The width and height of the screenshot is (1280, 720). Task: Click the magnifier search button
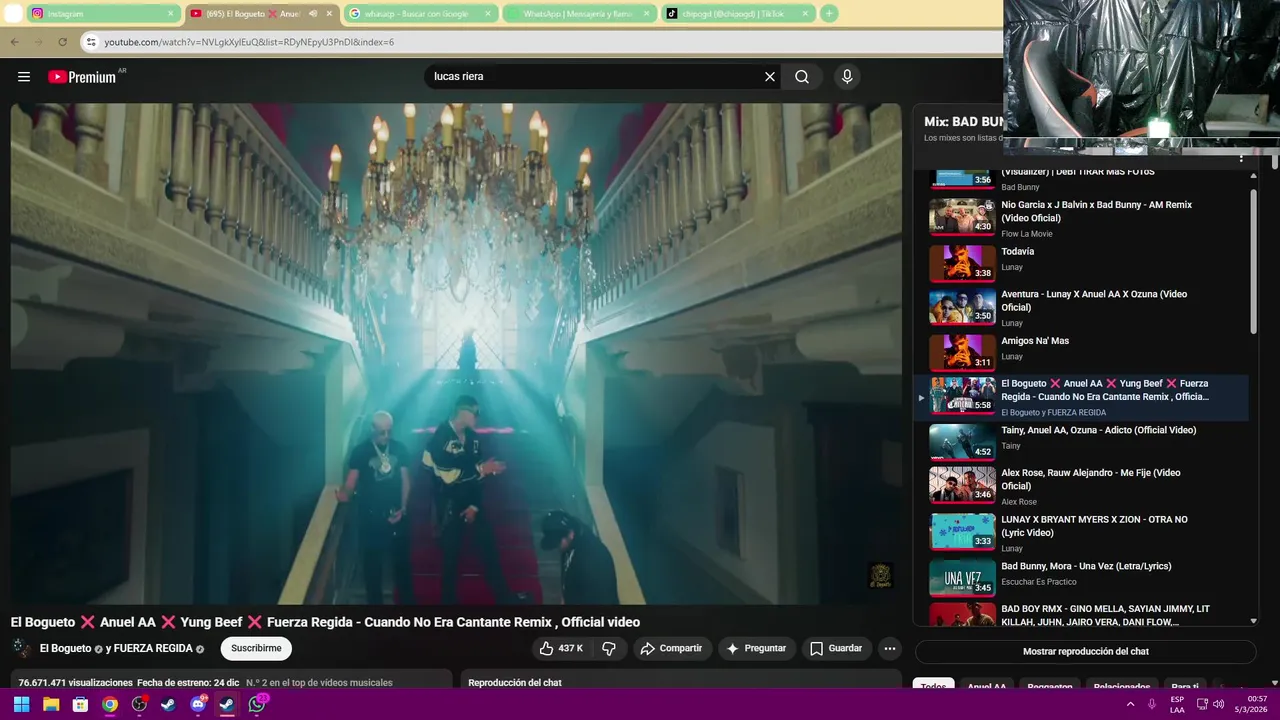pos(802,77)
